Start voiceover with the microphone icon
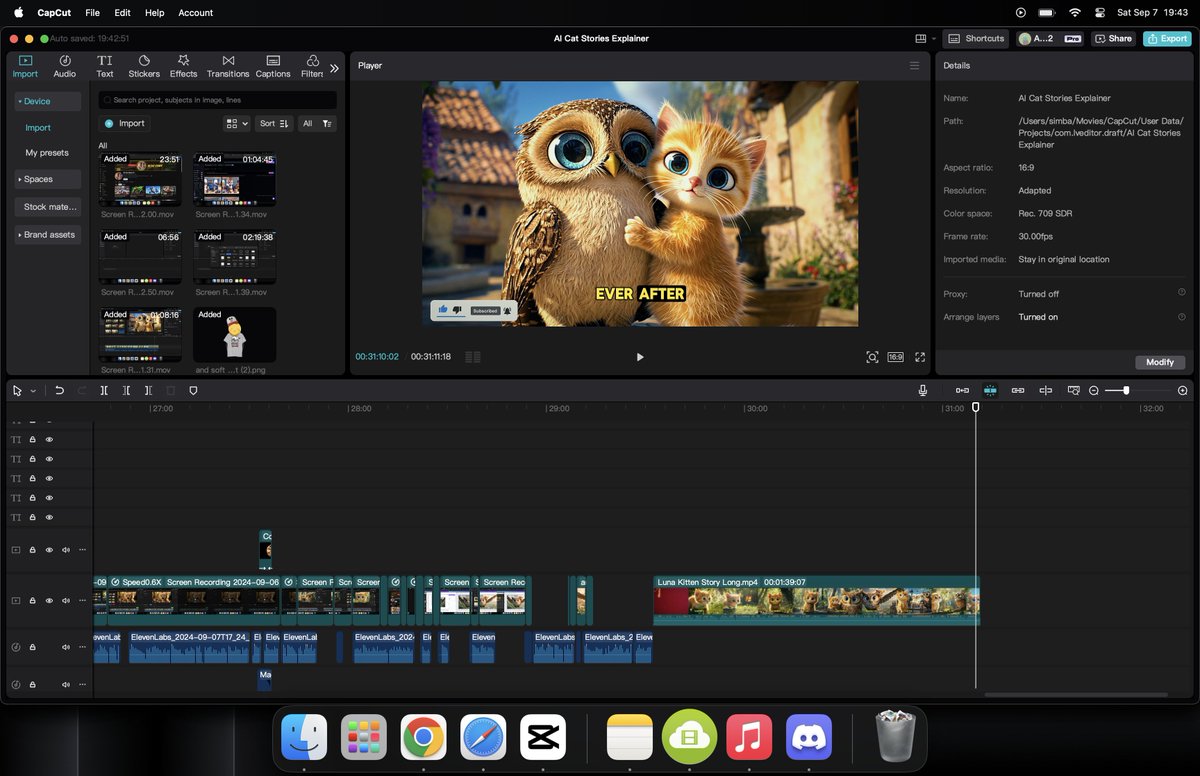Screen dimensions: 1200x776 tap(923, 391)
